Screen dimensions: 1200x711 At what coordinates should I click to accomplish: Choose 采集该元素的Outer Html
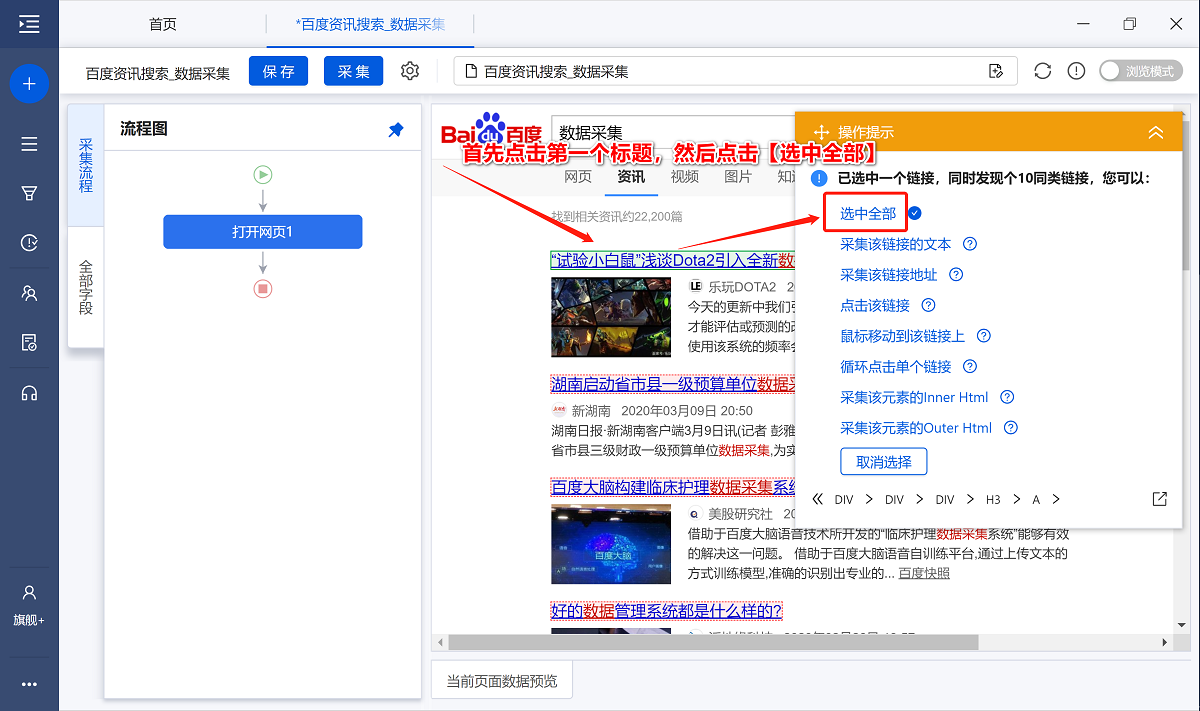(x=916, y=428)
